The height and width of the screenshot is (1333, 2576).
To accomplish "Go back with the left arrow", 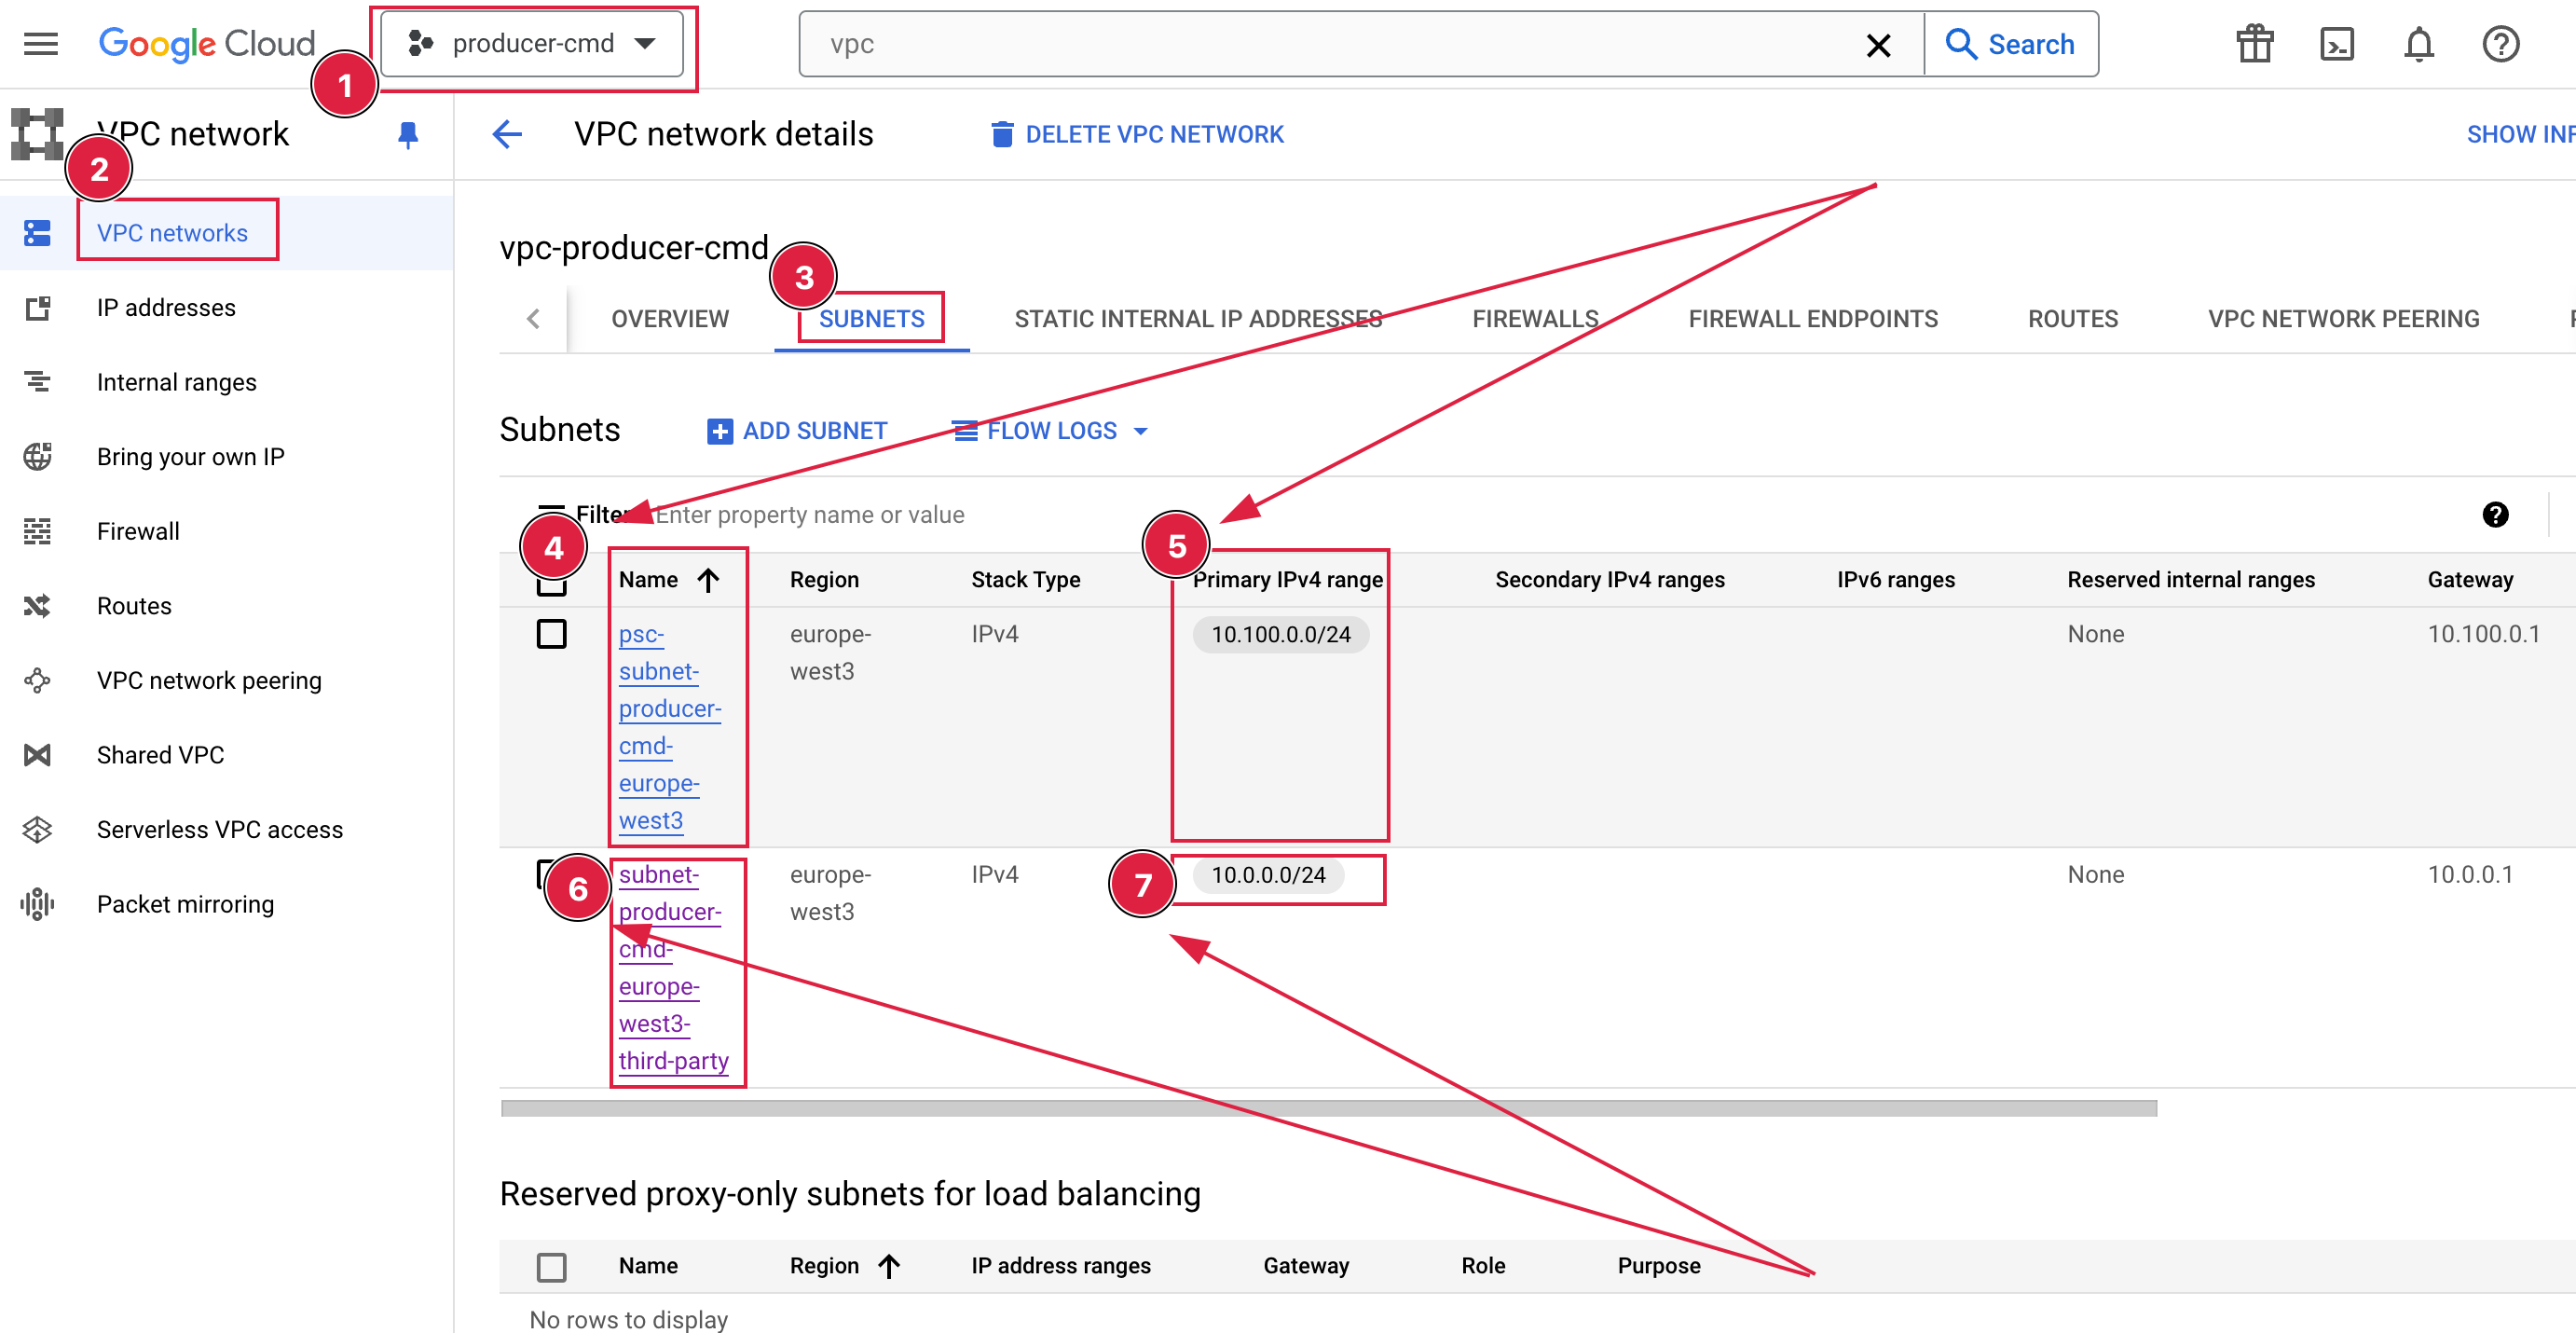I will click(x=508, y=134).
